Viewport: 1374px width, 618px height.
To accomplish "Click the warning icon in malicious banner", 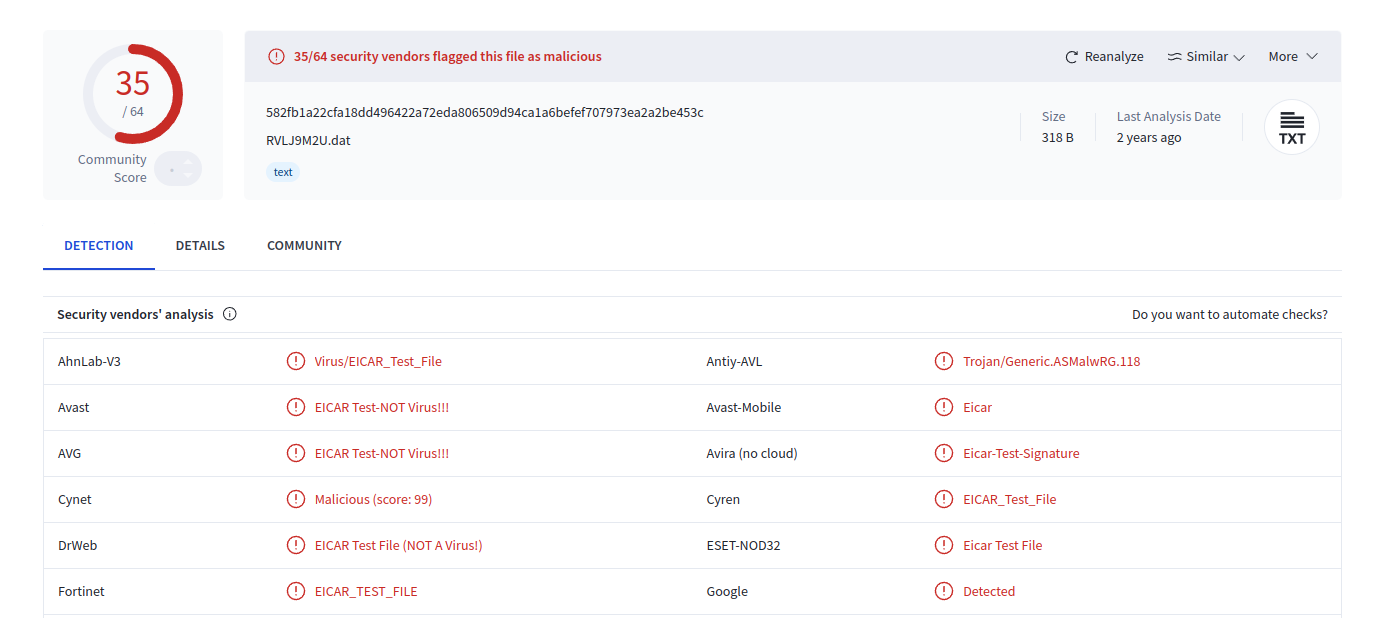I will point(277,57).
